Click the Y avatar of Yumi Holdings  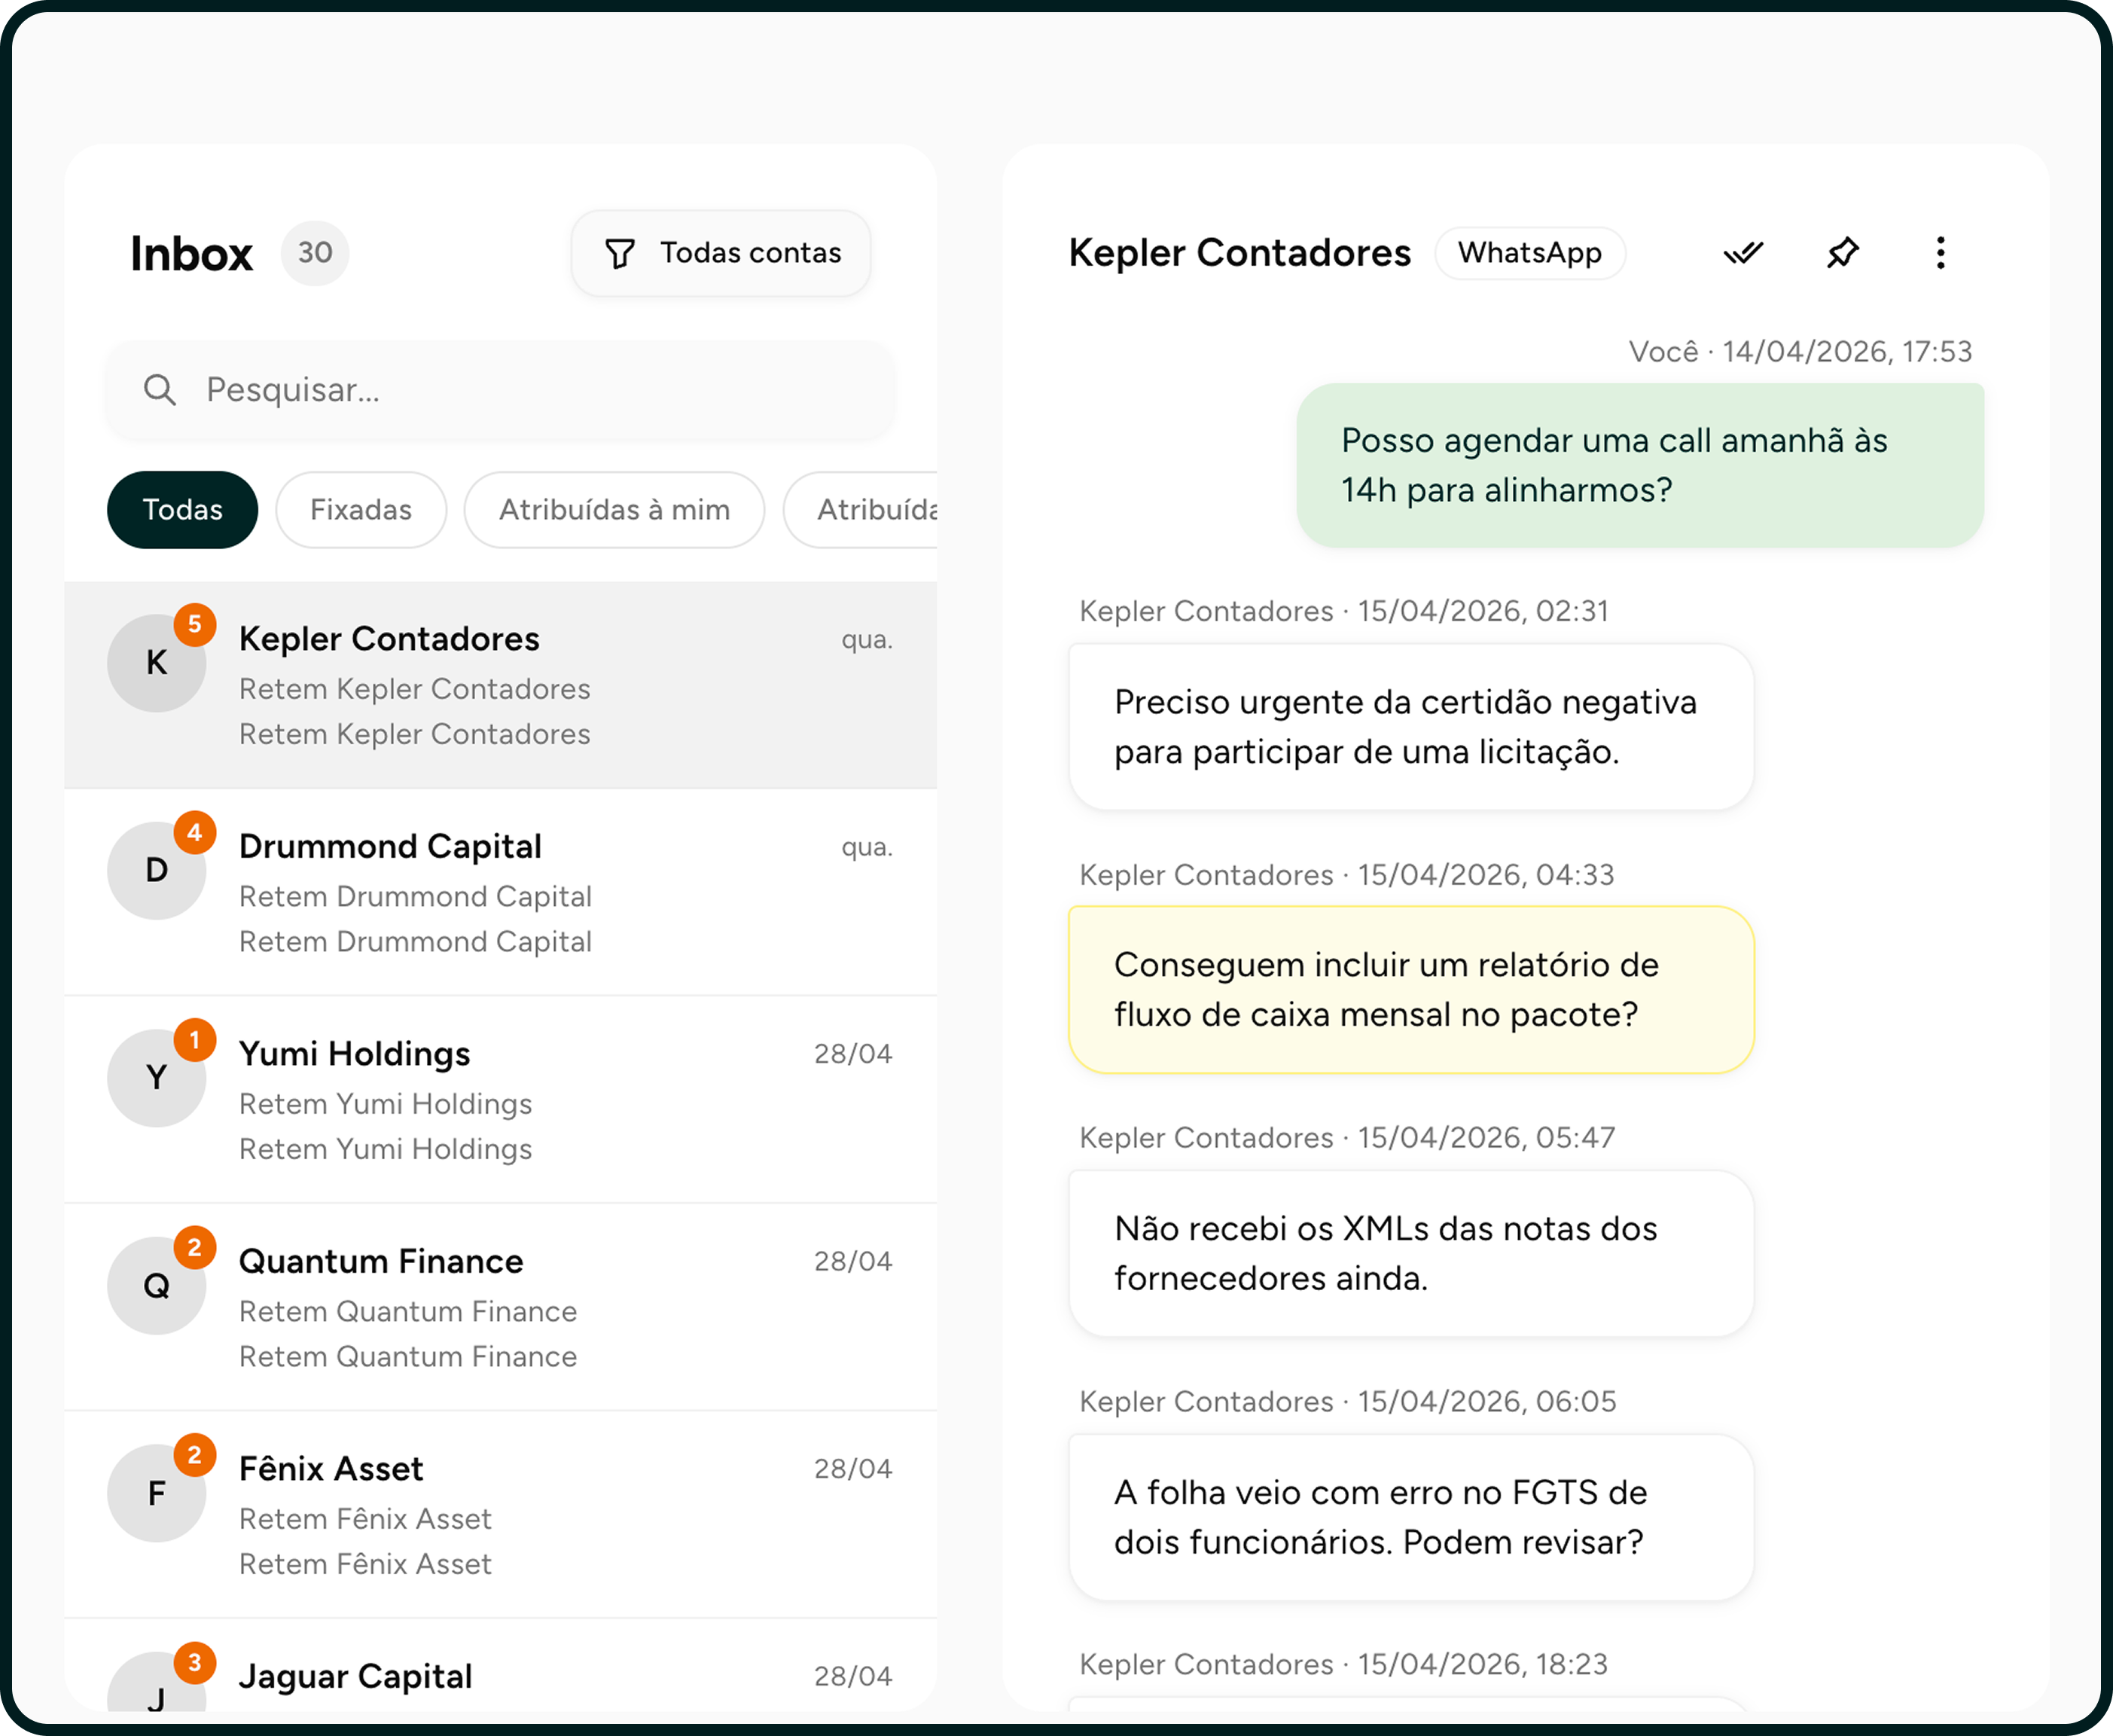point(157,1078)
